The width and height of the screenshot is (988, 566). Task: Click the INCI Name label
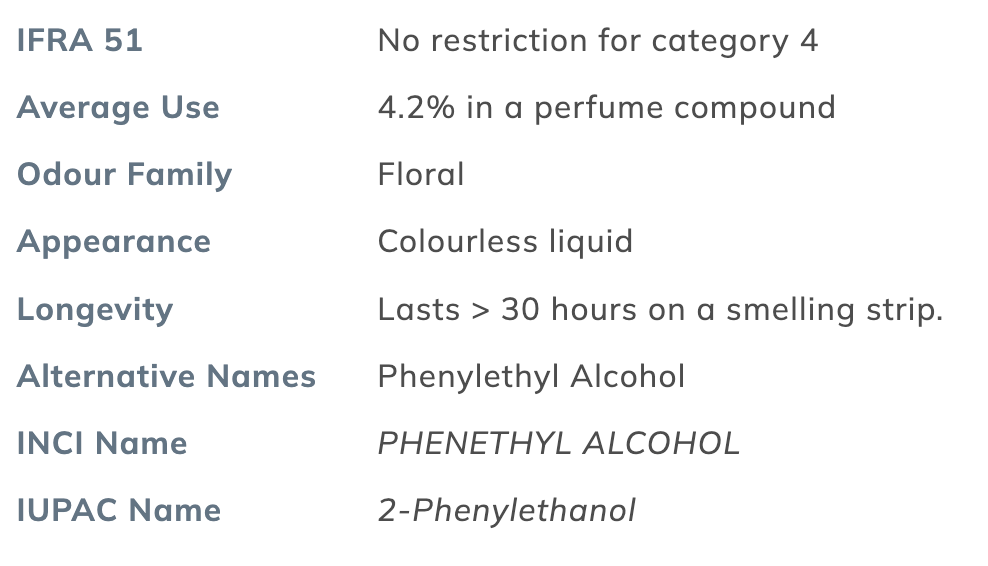click(101, 444)
